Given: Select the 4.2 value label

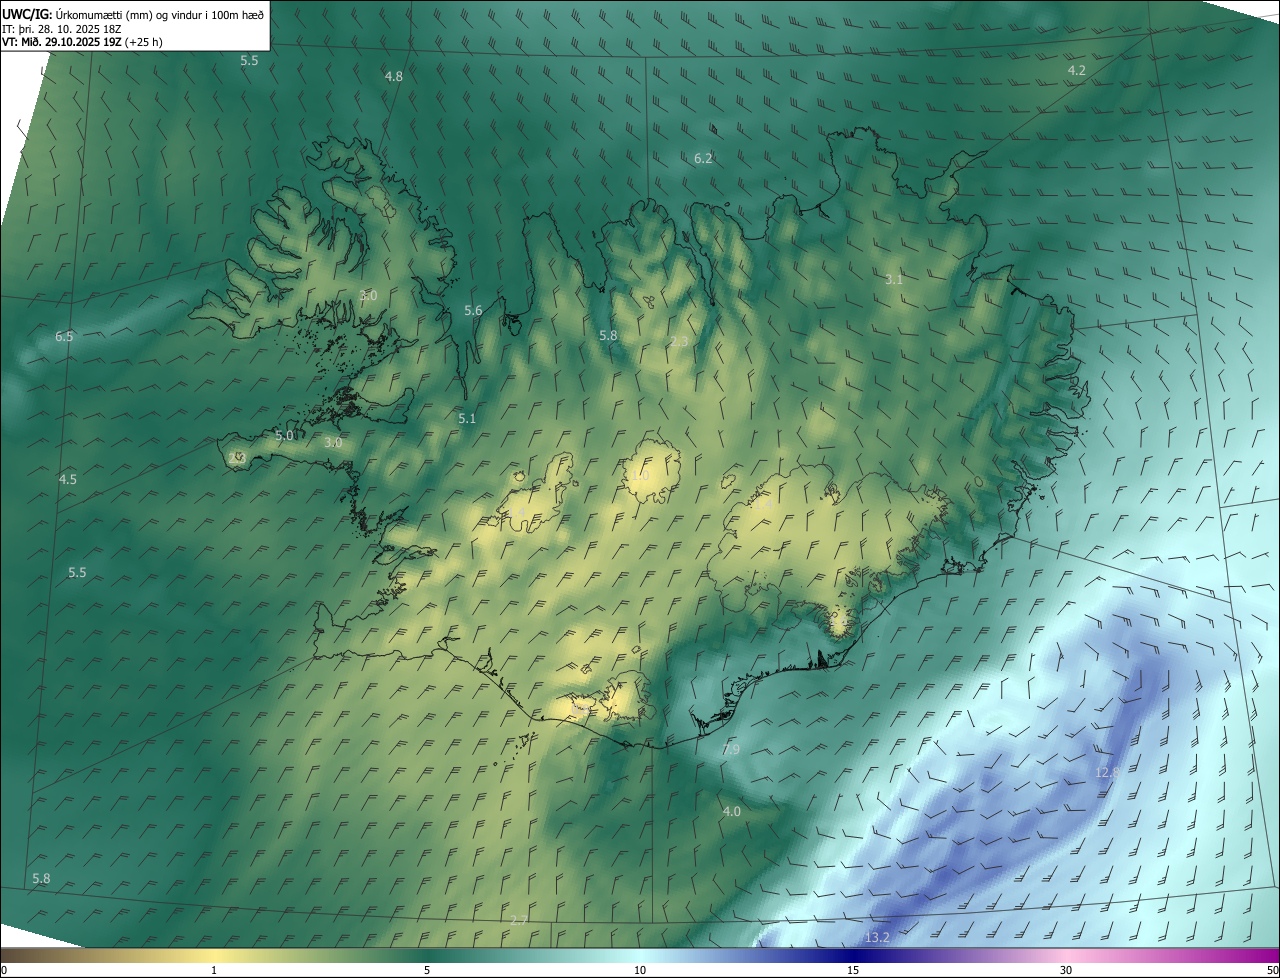Looking at the screenshot, I should (1076, 70).
